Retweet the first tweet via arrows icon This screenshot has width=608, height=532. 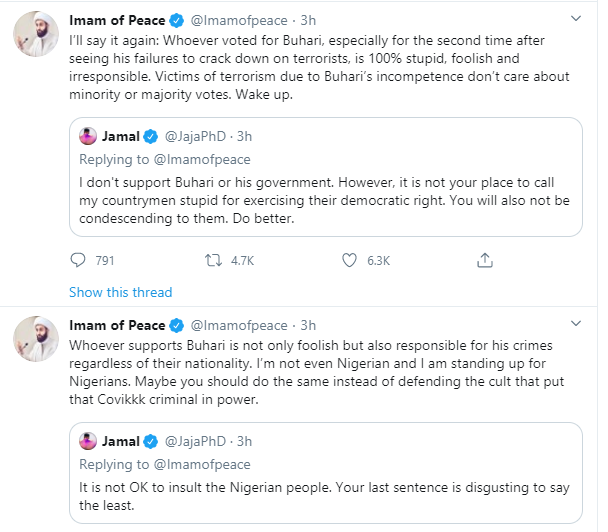[213, 260]
